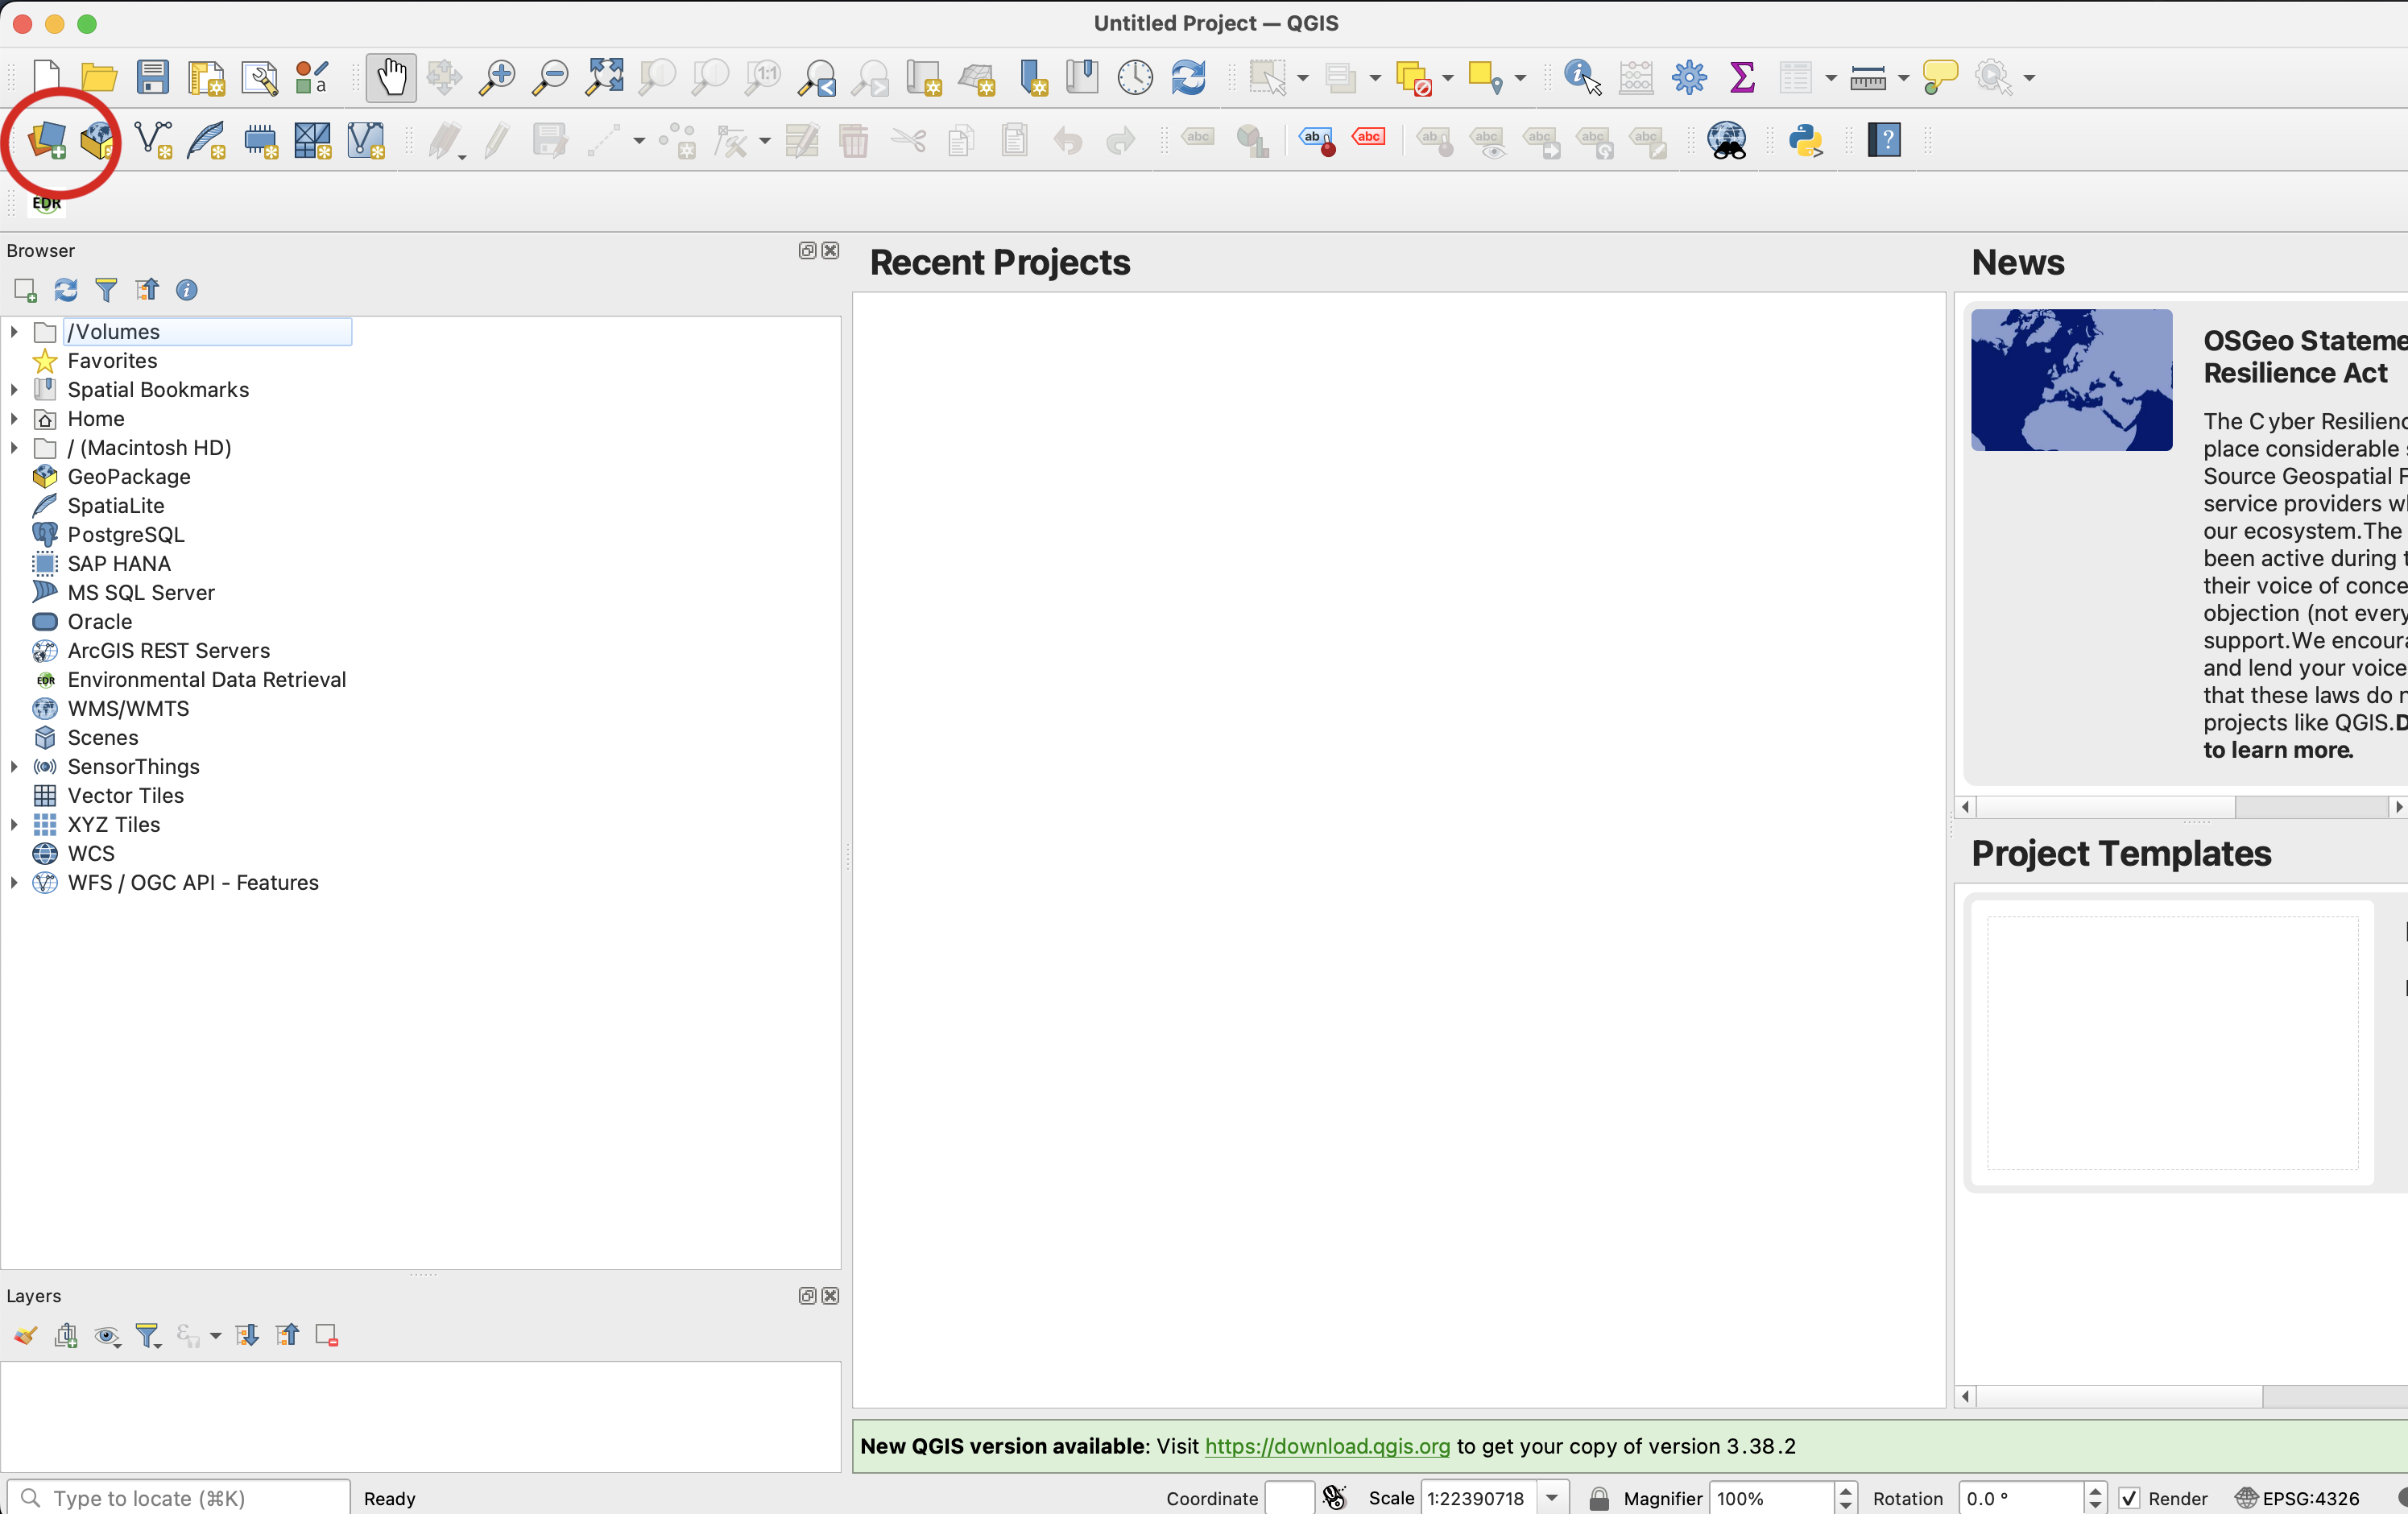Click the Magnifier stepper arrows
Image resolution: width=2408 pixels, height=1514 pixels.
click(1846, 1498)
